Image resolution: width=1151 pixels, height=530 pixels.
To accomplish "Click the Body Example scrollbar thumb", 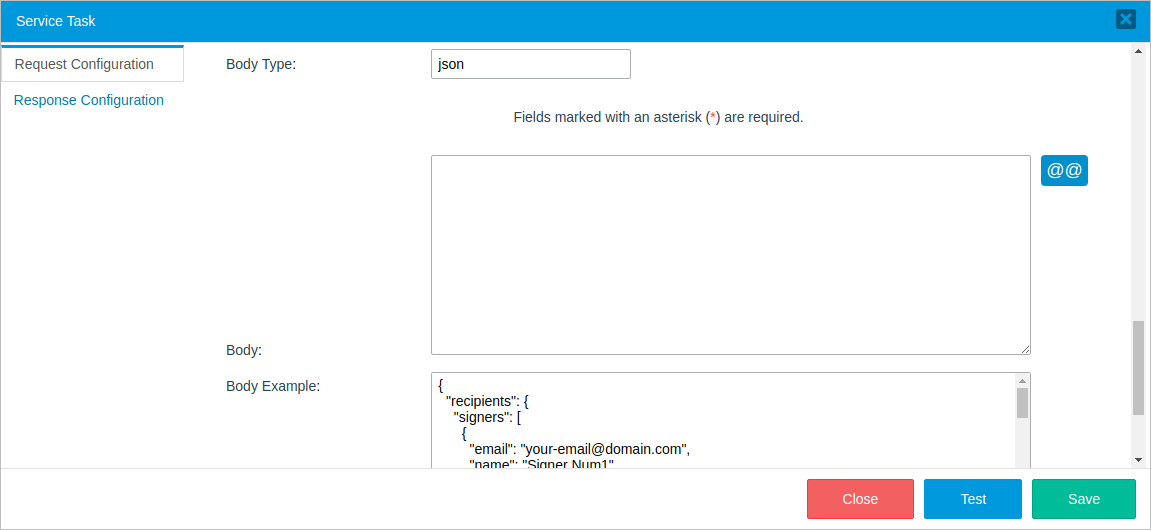I will click(x=1022, y=403).
